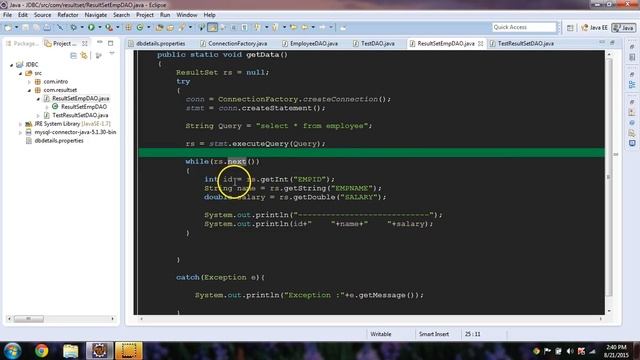Click the Quick Access input field
Screen dimensions: 640x360
click(524, 27)
